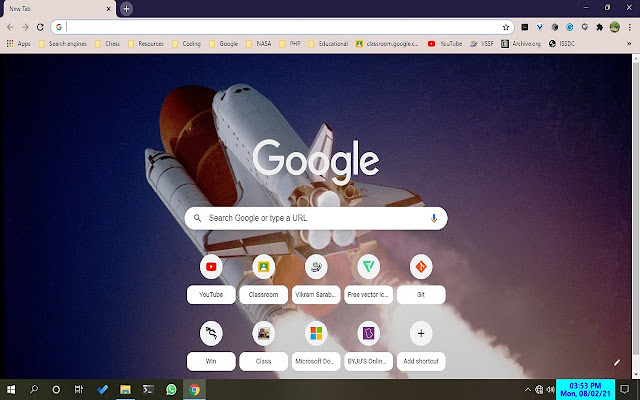Open WhatsApp from the taskbar
Viewport: 640px width, 400px height.
(171, 390)
